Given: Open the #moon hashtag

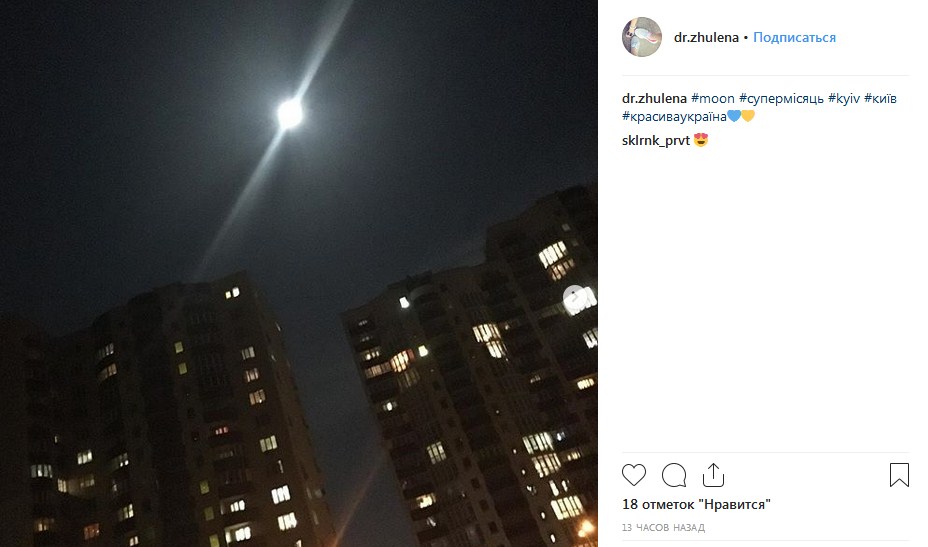Looking at the screenshot, I should pos(713,98).
